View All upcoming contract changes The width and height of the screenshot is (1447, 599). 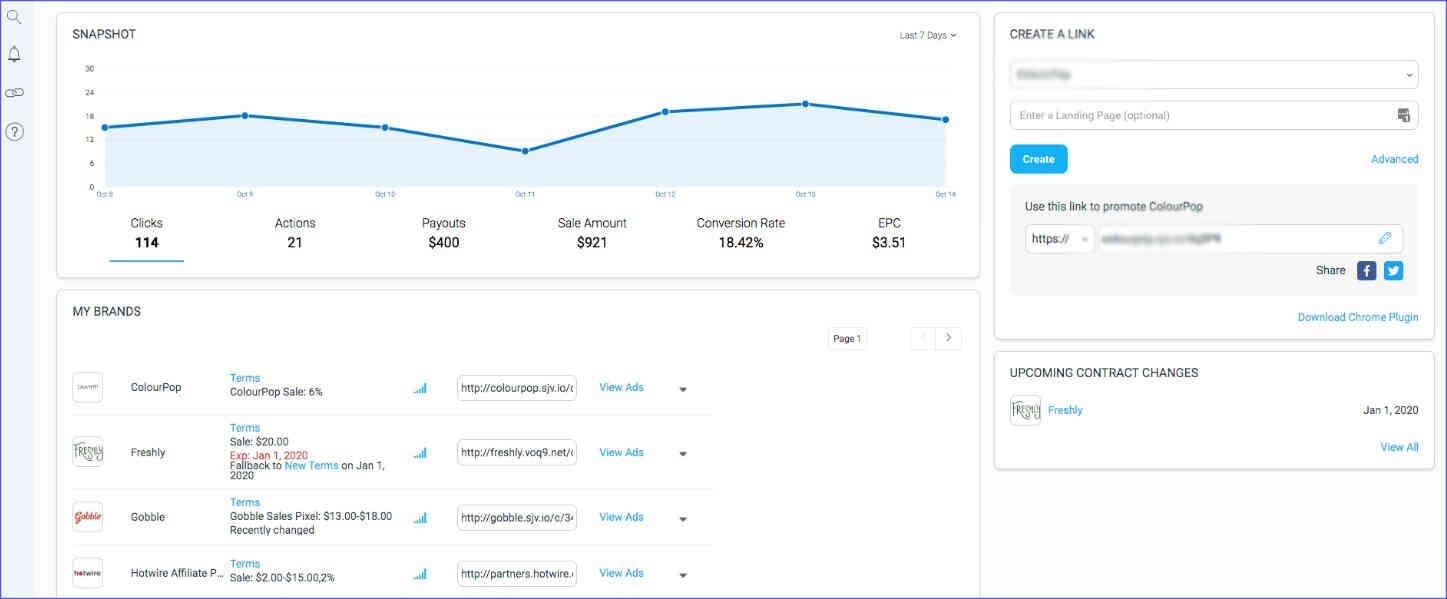[x=1399, y=447]
